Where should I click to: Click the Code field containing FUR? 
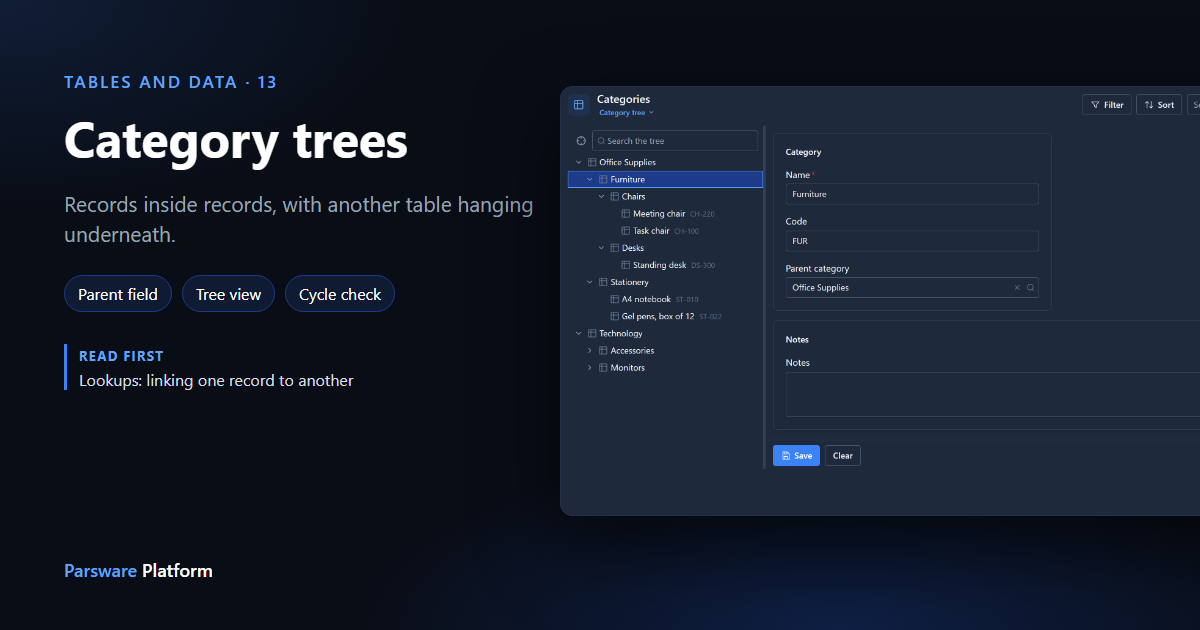click(x=912, y=241)
